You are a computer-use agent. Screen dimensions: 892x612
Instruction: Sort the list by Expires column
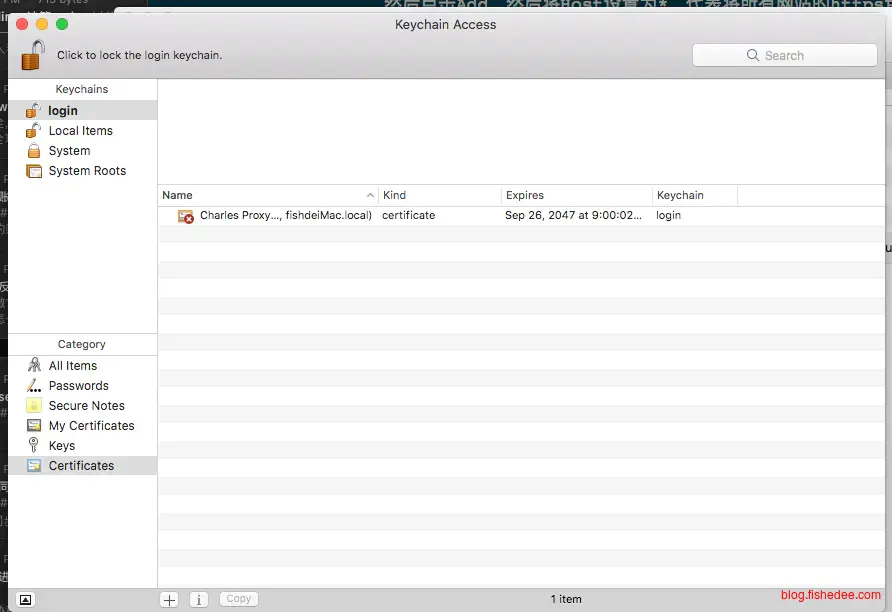[x=575, y=195]
